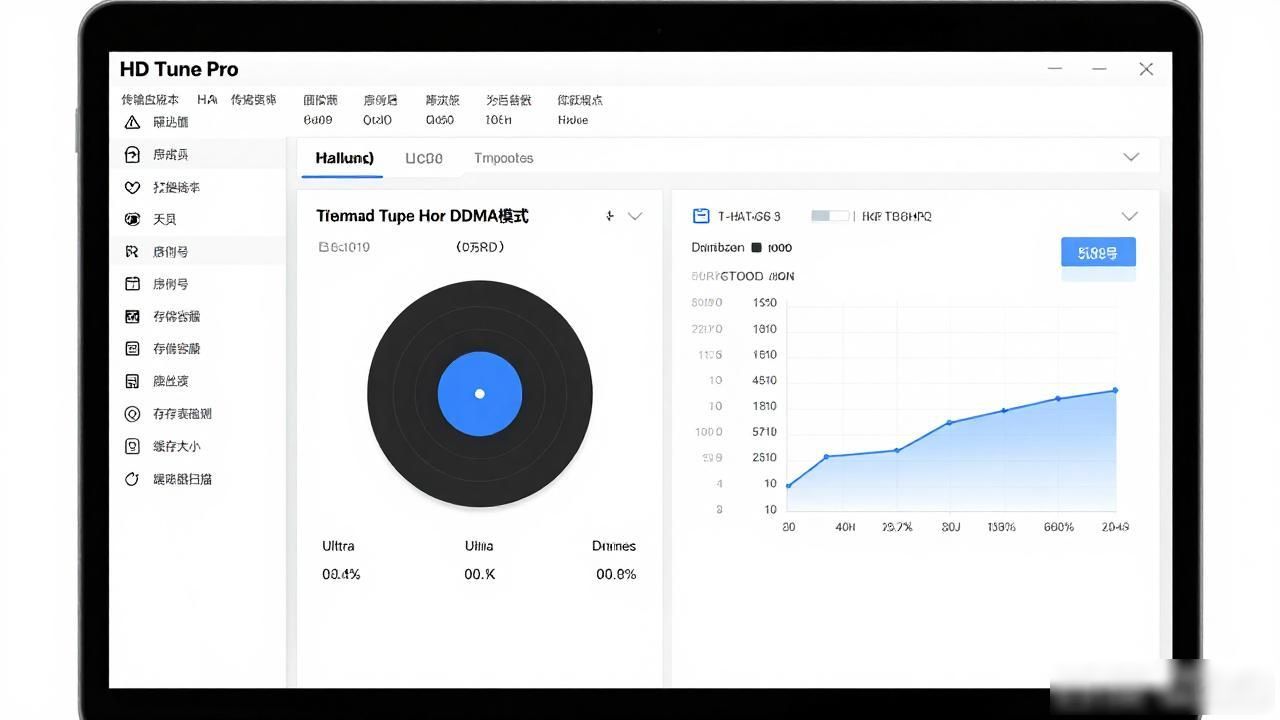
Task: Click the Tiemad Tupe Hor DDMA panel title
Action: [x=422, y=216]
